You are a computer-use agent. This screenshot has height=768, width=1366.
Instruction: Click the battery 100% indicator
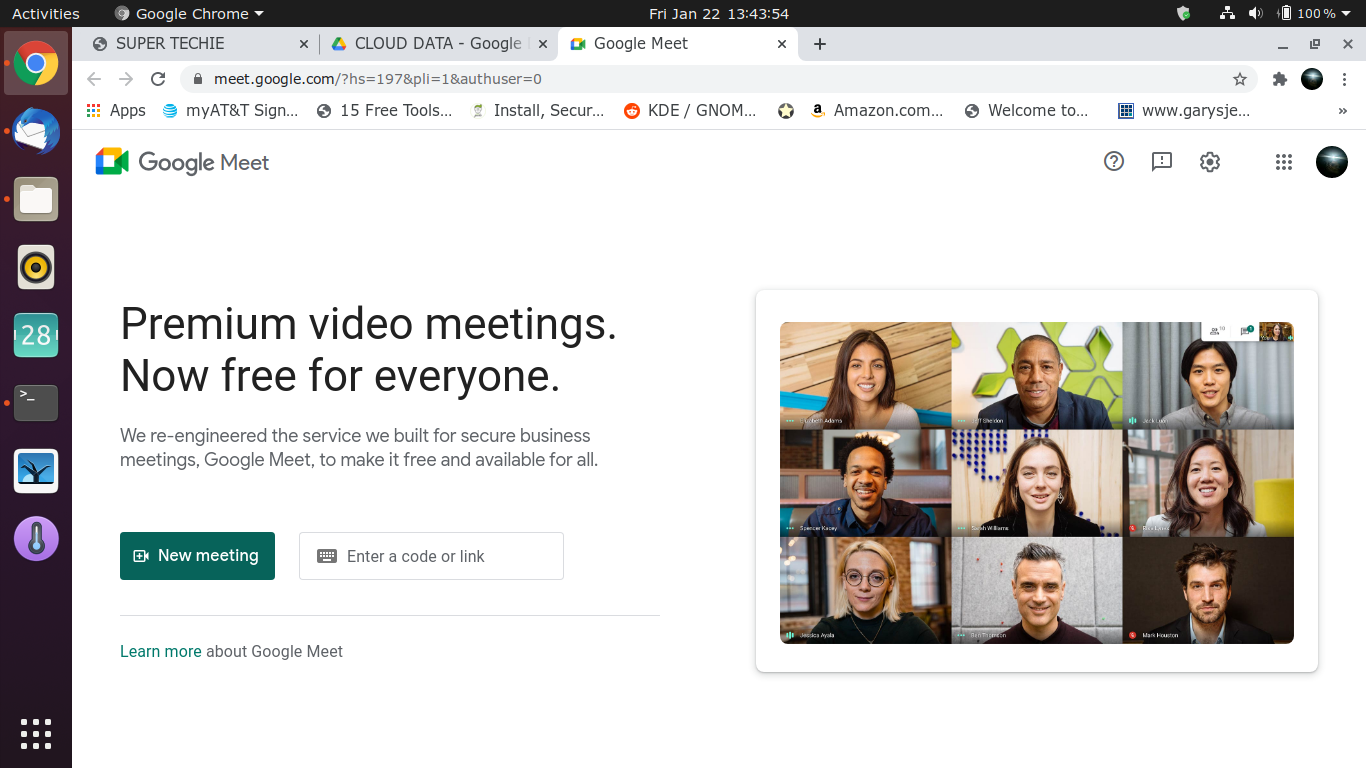tap(1307, 13)
